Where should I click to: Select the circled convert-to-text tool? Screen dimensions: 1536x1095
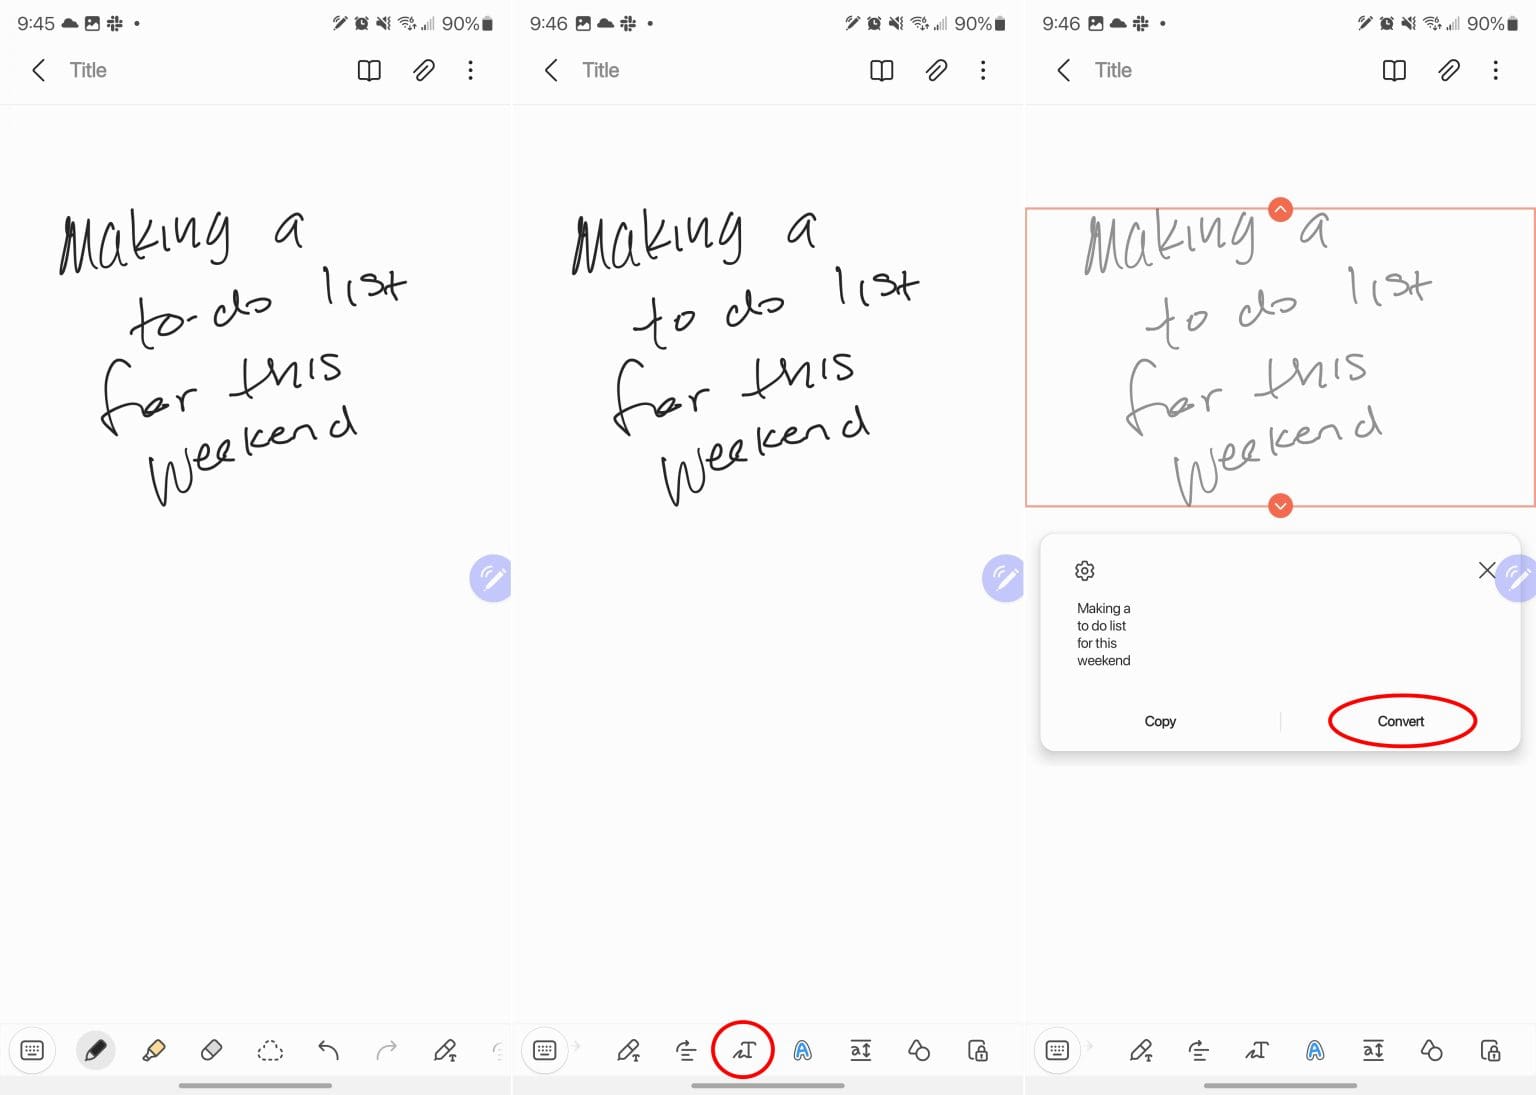pyautogui.click(x=743, y=1050)
